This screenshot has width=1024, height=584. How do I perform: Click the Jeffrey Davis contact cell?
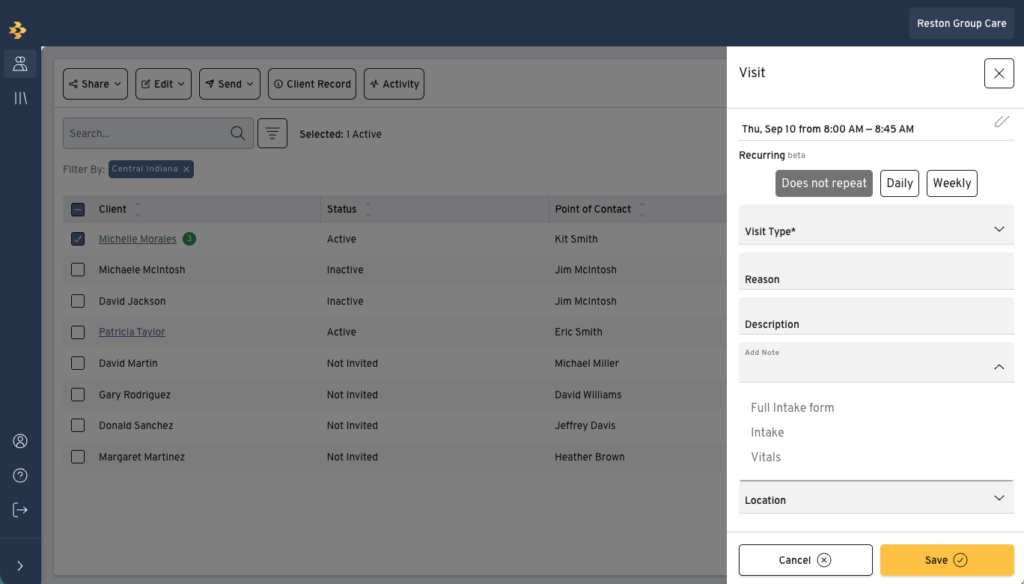(x=585, y=425)
